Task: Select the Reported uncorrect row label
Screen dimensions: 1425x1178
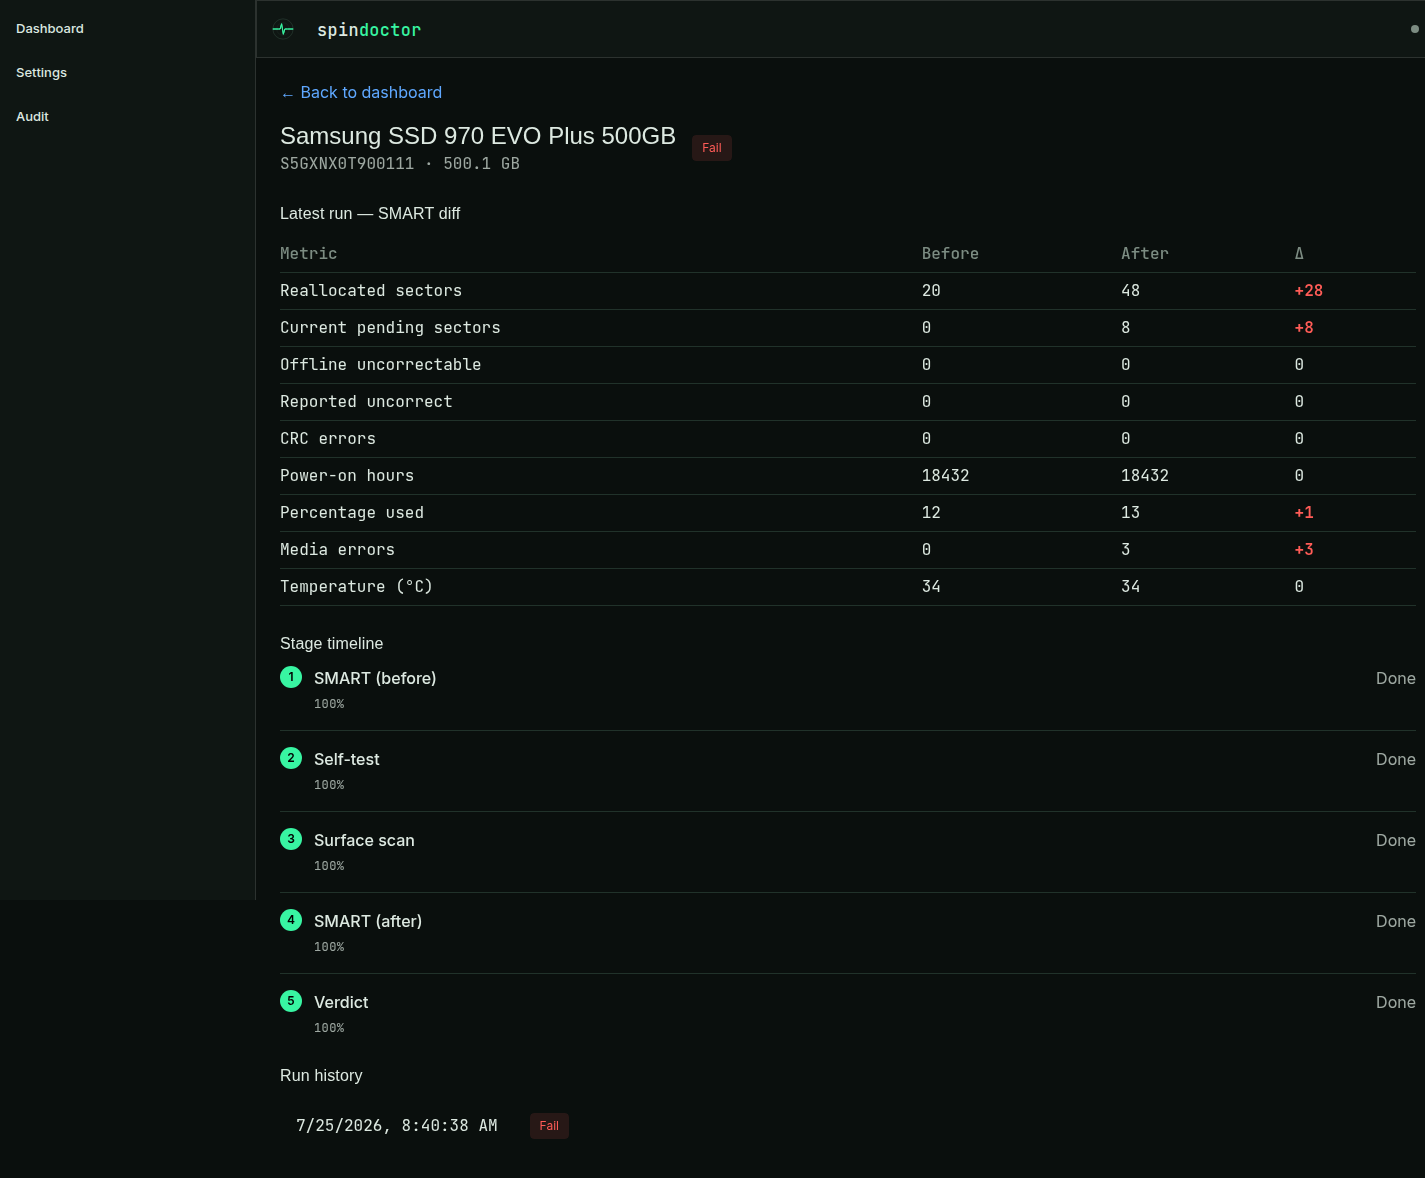Action: pos(366,402)
